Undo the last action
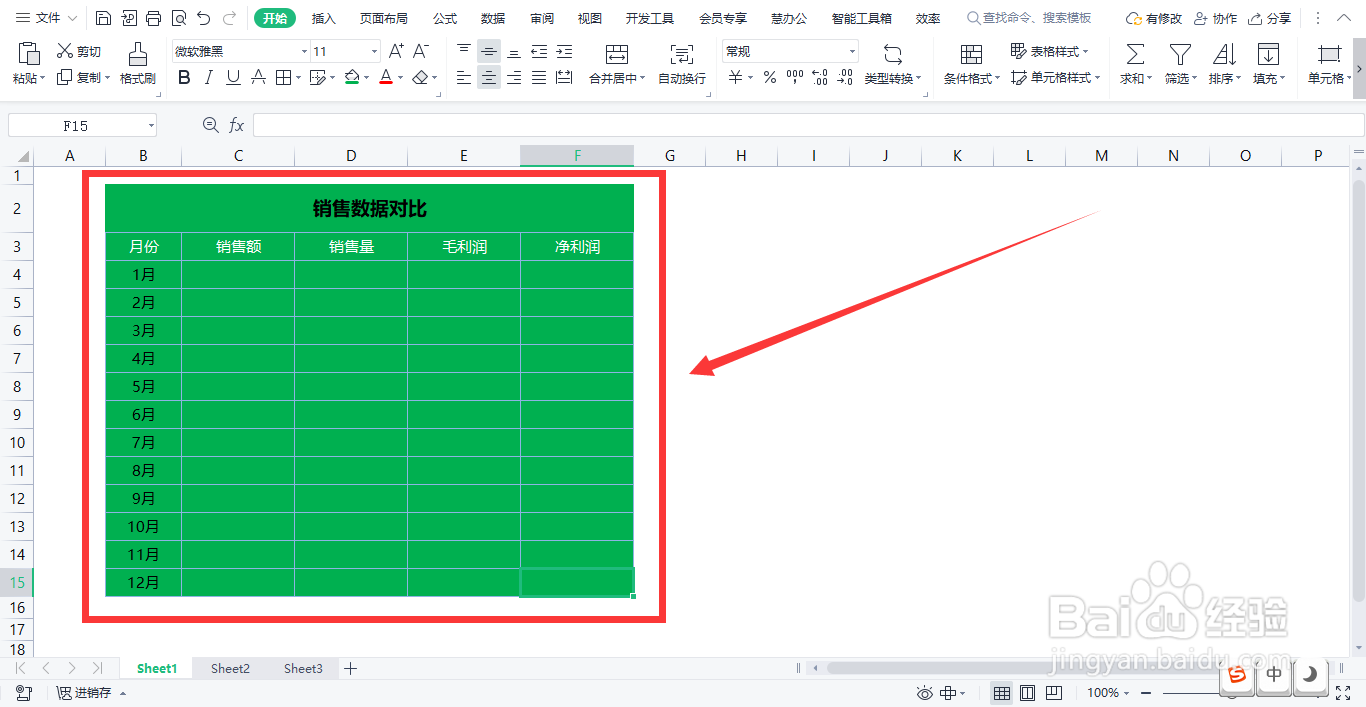 (x=204, y=18)
